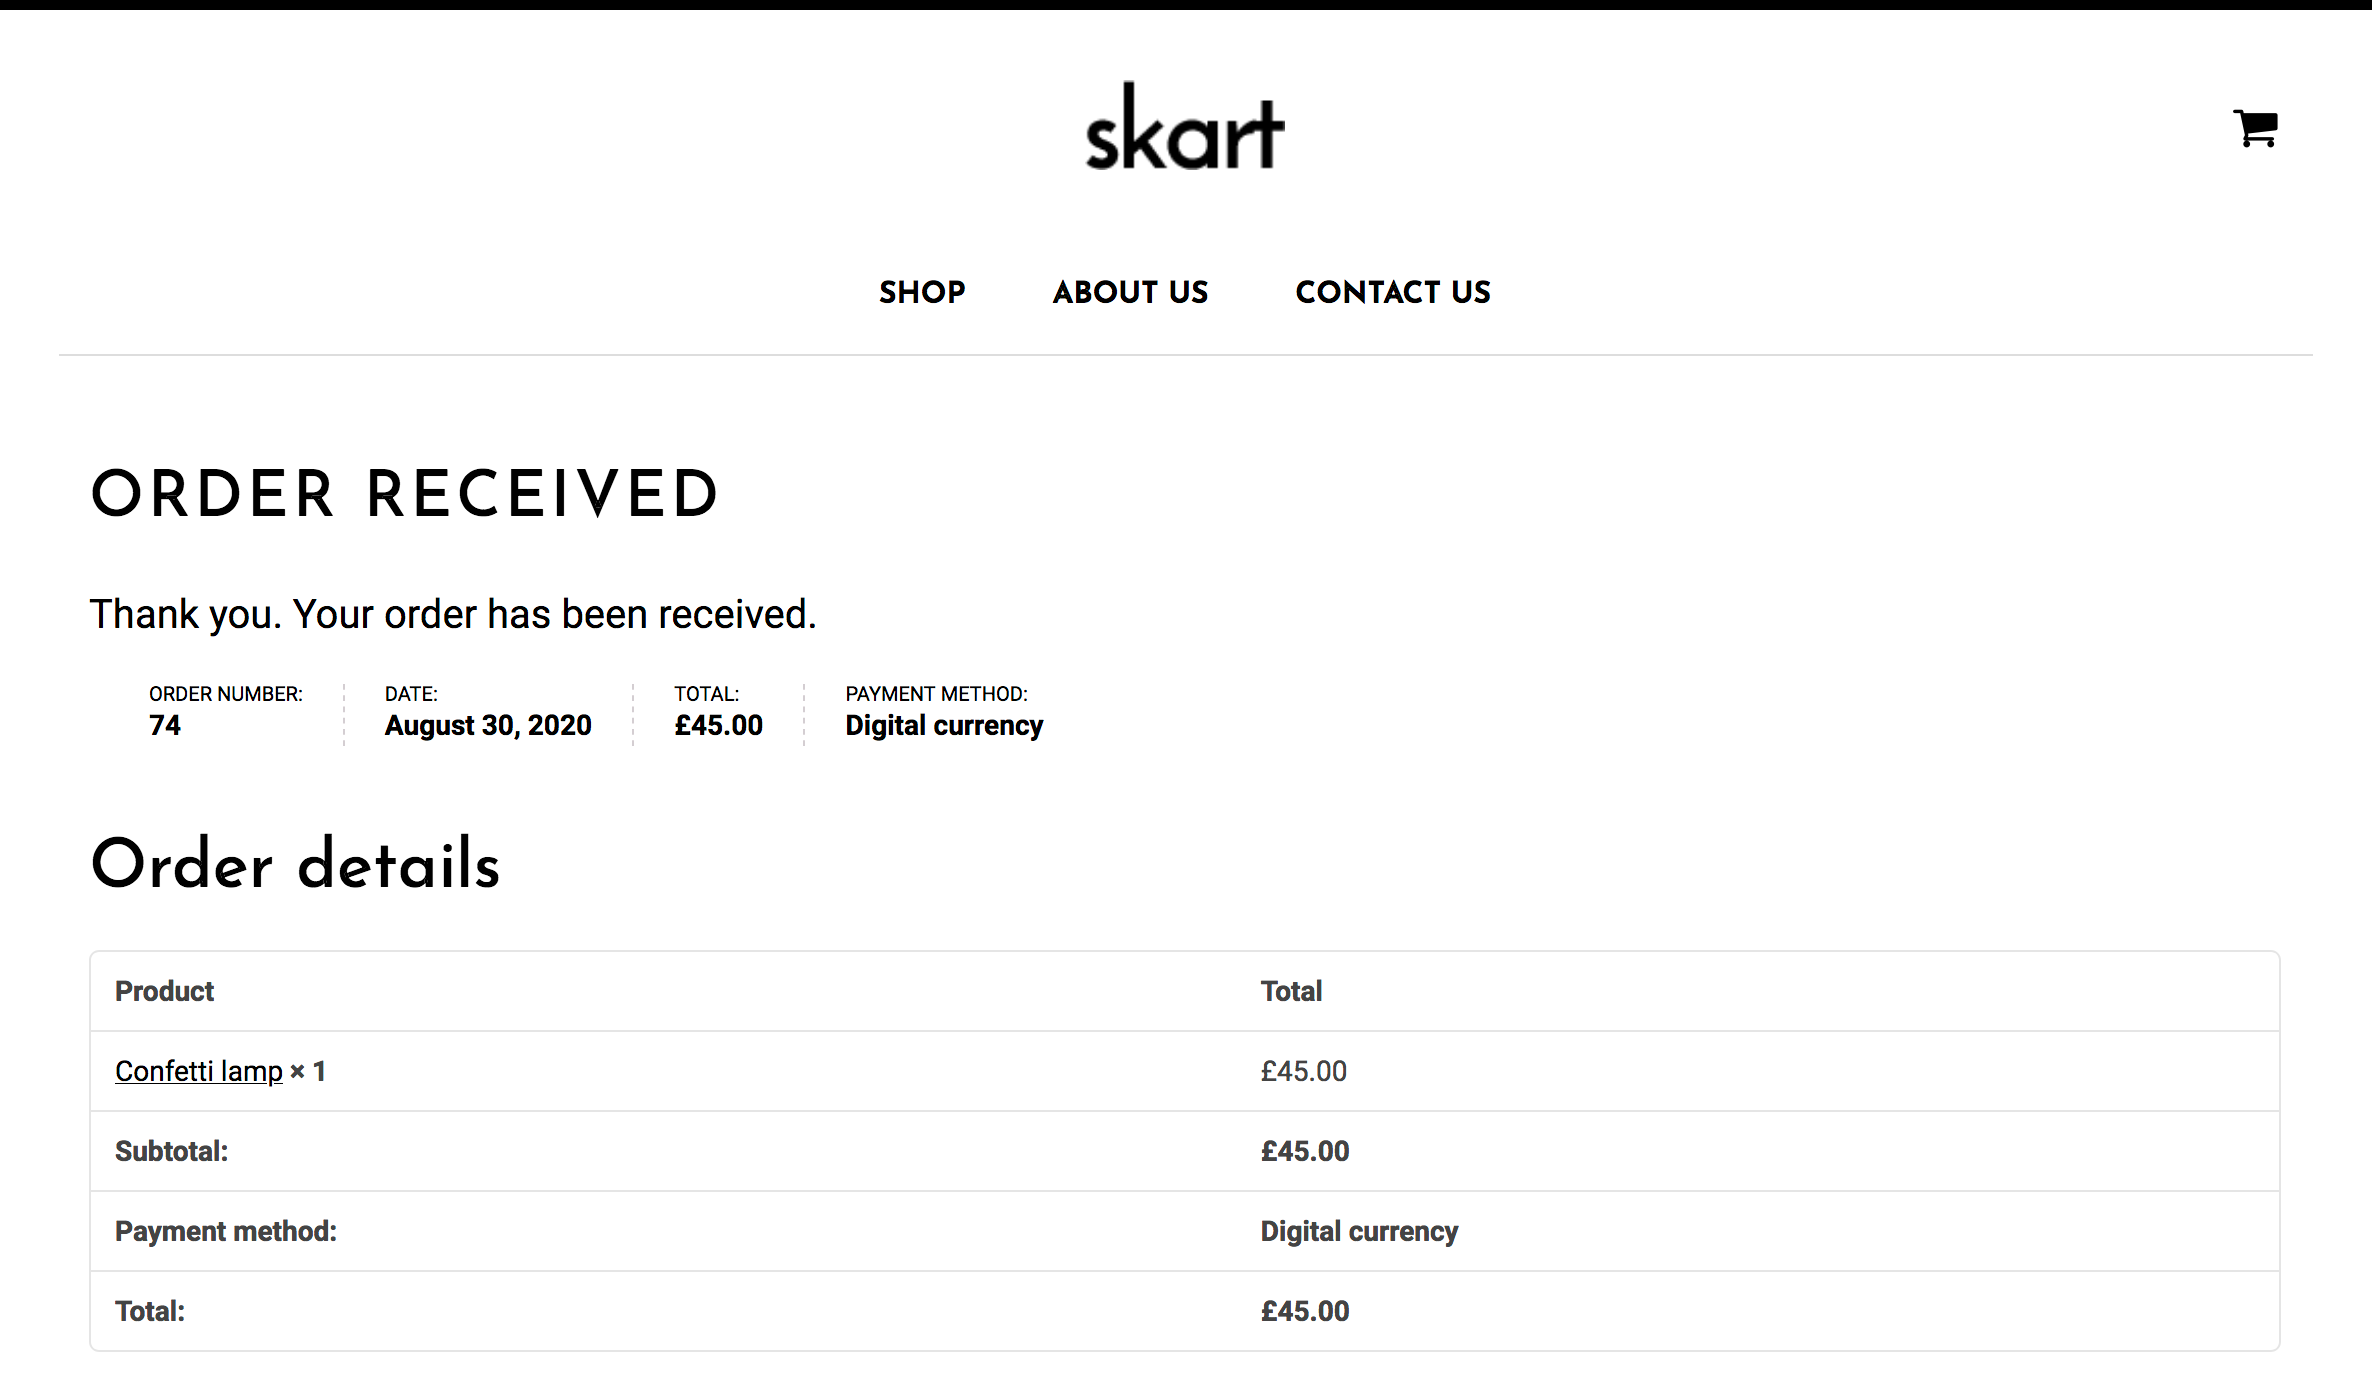Click order number 74

point(165,725)
